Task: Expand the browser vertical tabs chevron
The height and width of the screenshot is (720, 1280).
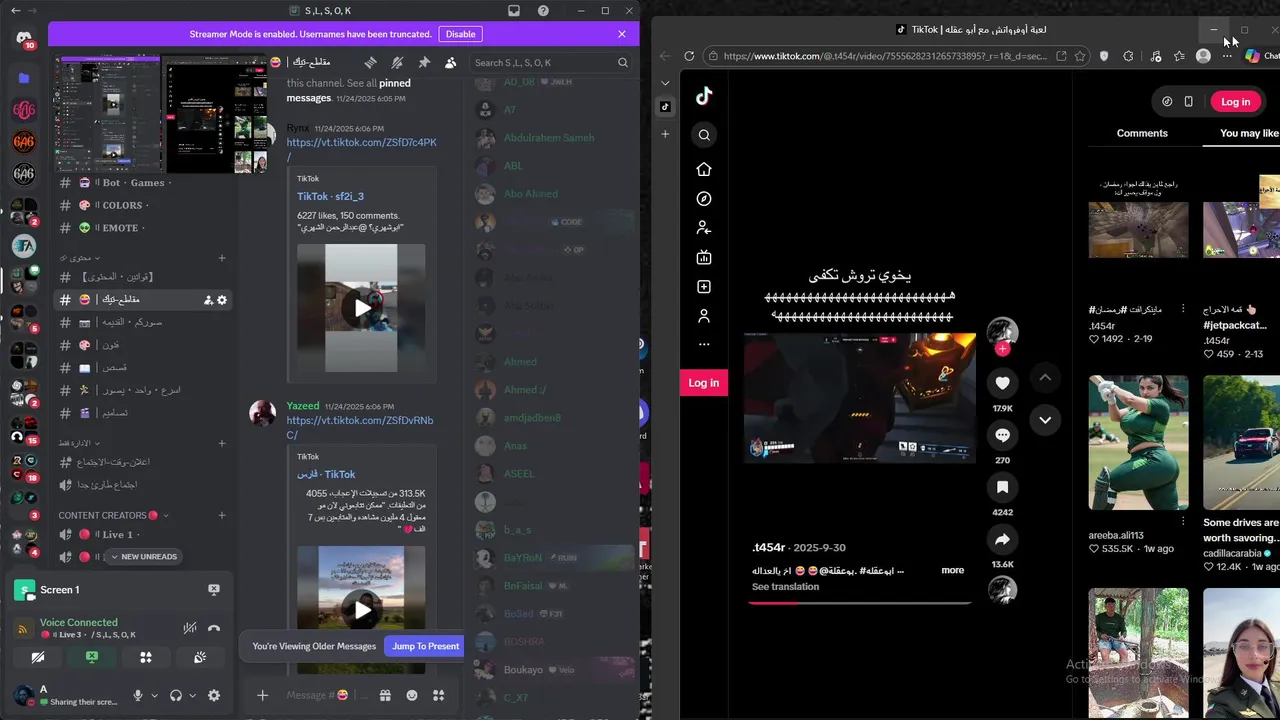Action: (665, 83)
